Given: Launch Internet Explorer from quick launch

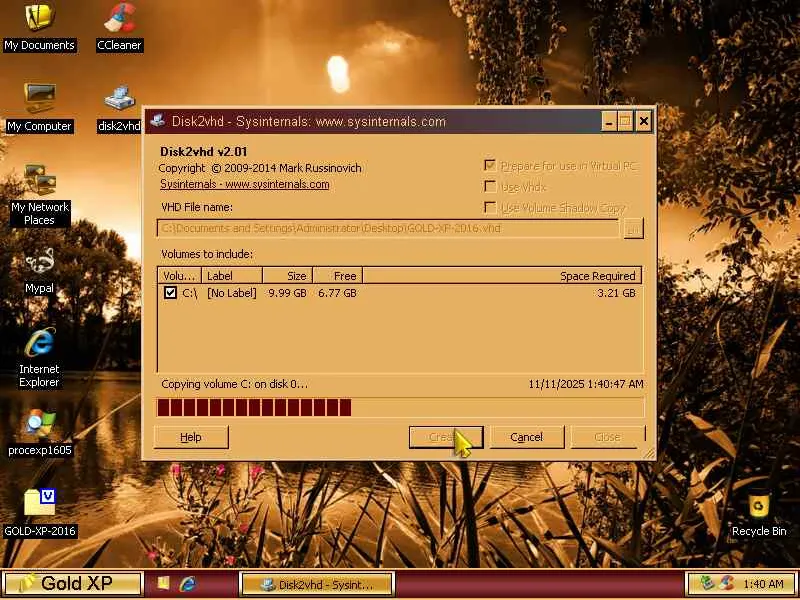Looking at the screenshot, I should click(x=188, y=583).
